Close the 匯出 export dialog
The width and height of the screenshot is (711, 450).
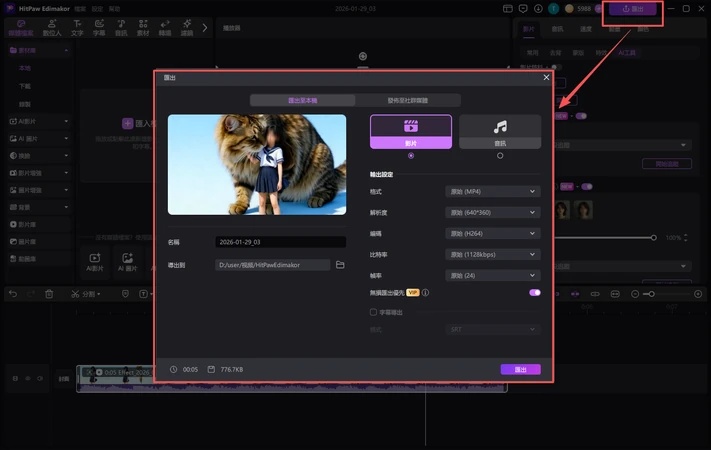546,77
